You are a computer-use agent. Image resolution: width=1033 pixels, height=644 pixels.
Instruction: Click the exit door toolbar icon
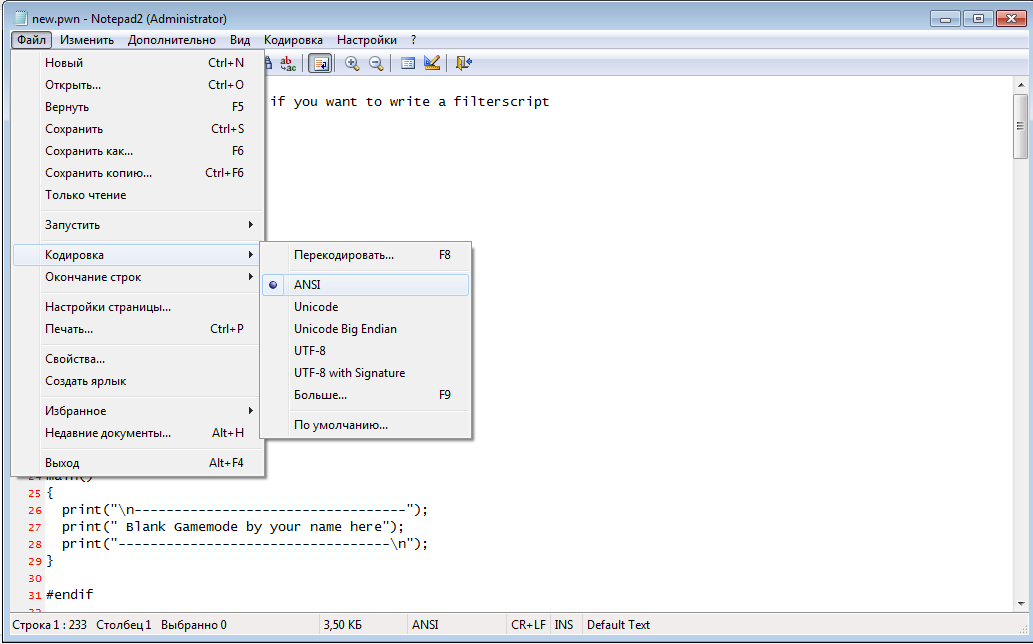[463, 63]
